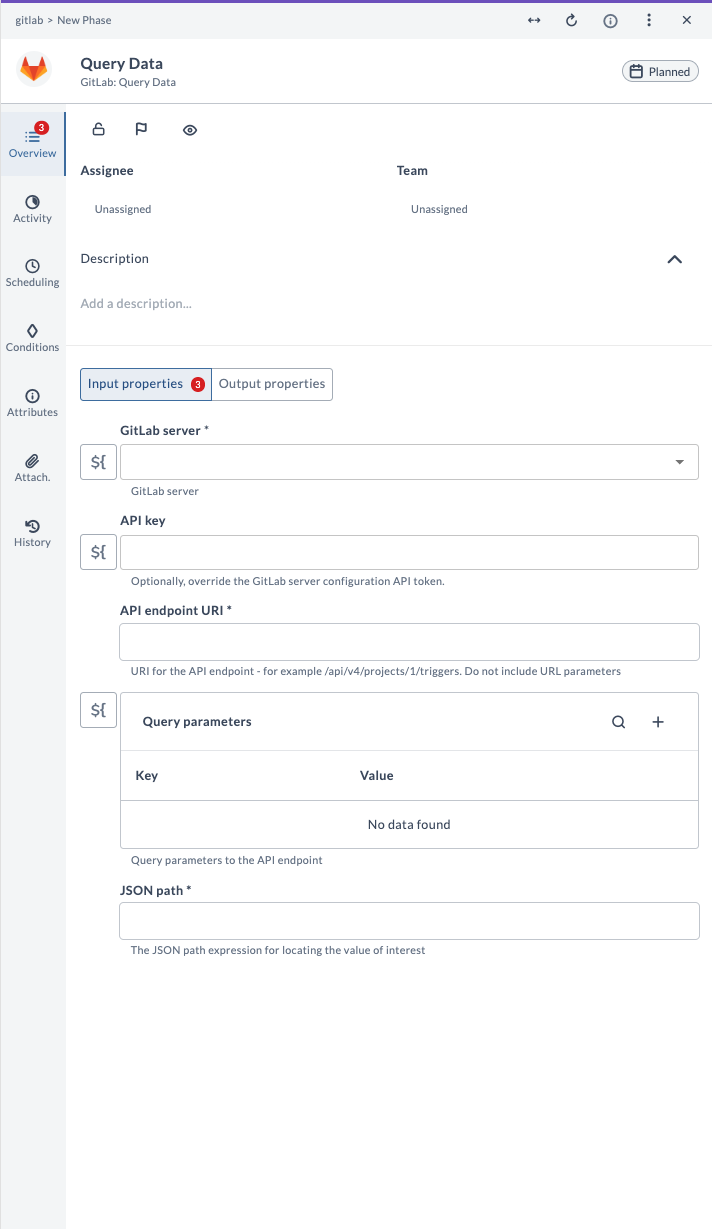Click the expand width arrows icon
This screenshot has width=712, height=1229.
coord(534,20)
